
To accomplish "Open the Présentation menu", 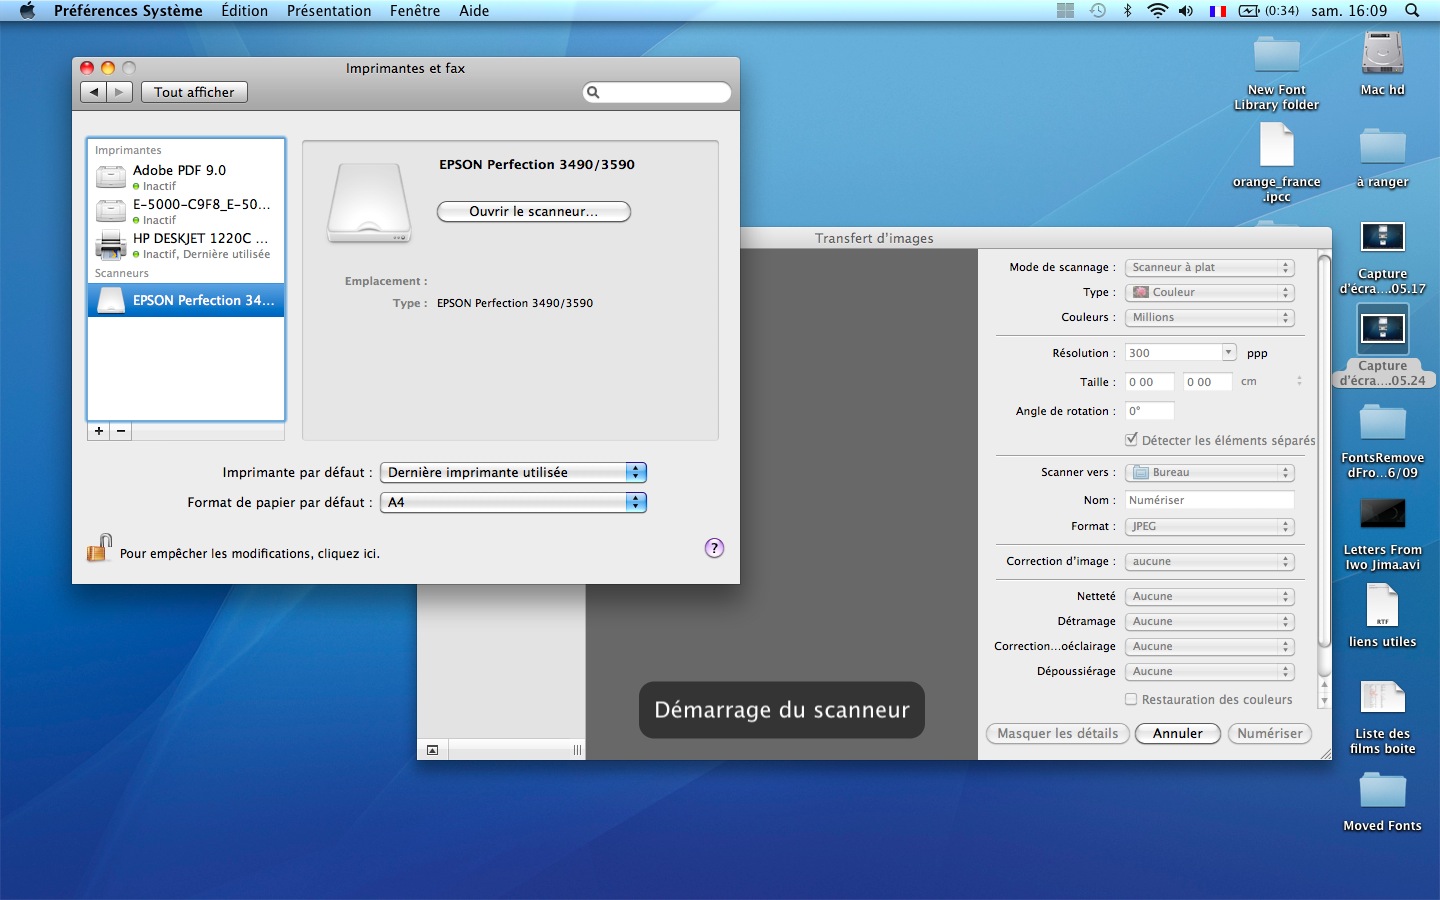I will [x=329, y=11].
